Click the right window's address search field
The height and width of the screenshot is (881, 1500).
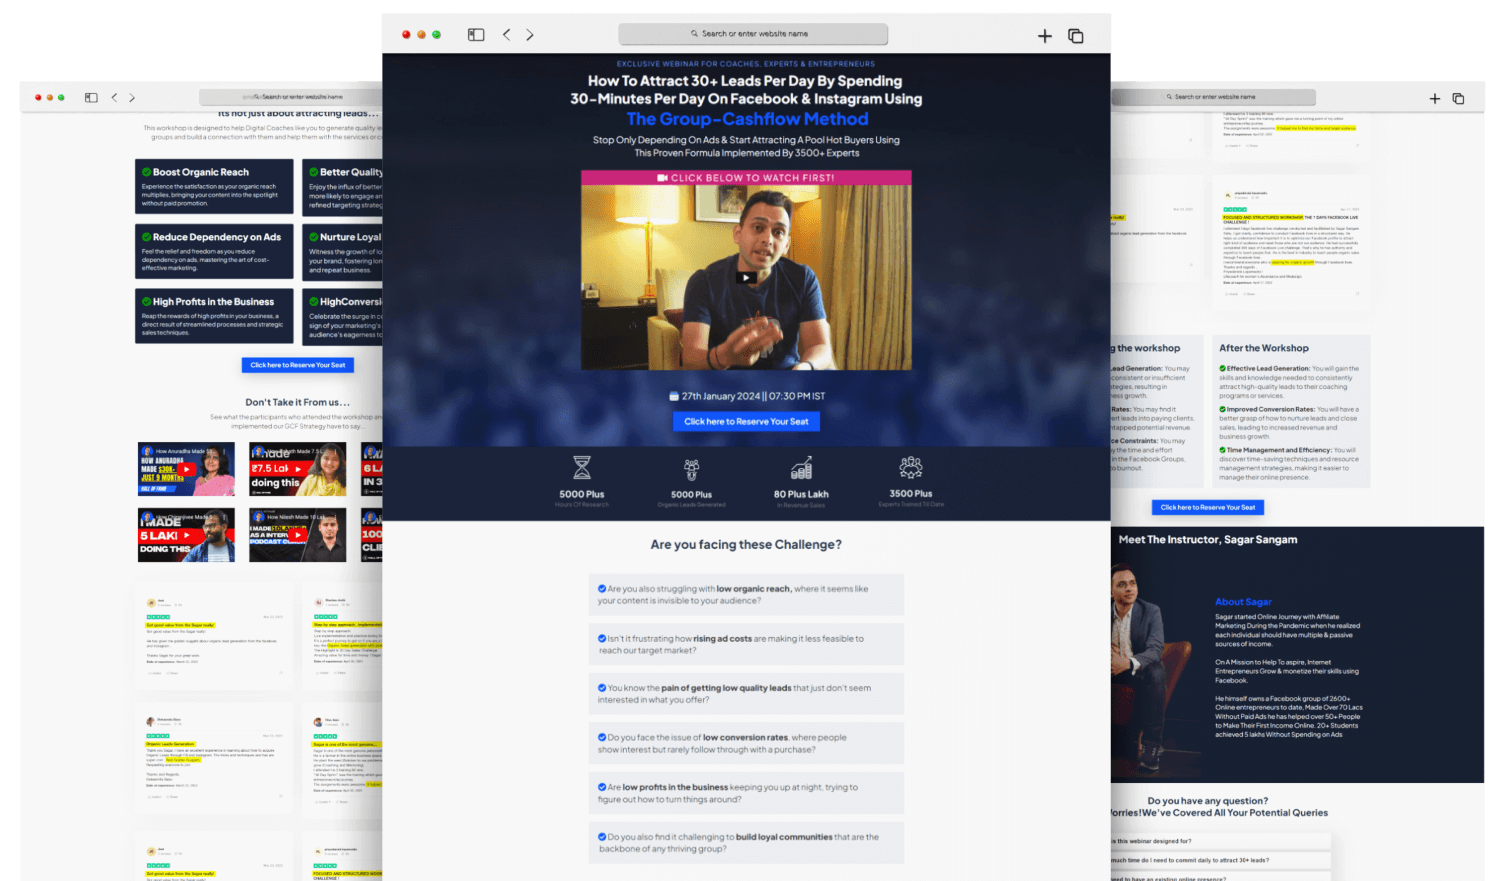pos(1212,97)
